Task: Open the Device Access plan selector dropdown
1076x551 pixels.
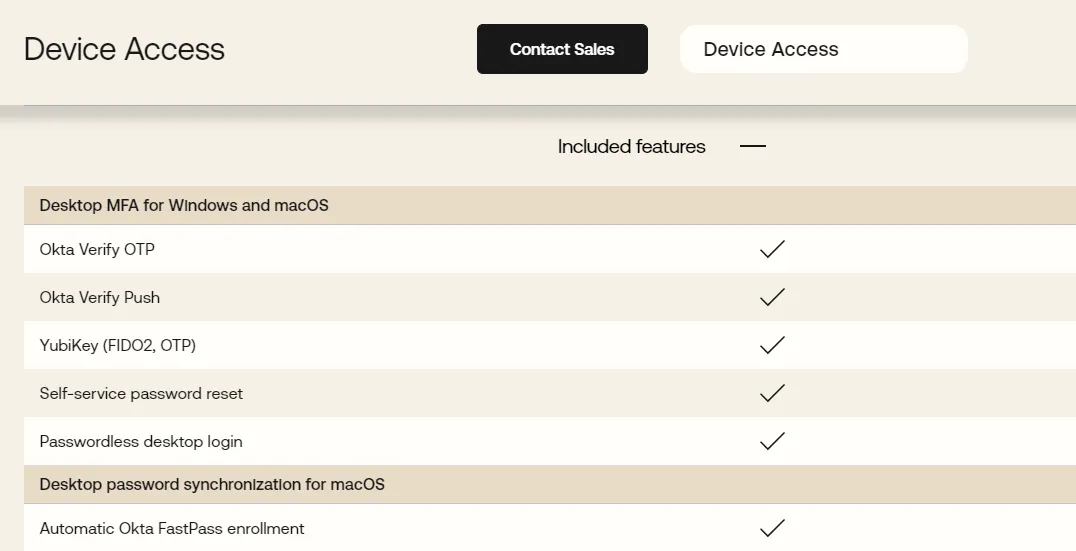Action: [x=823, y=49]
